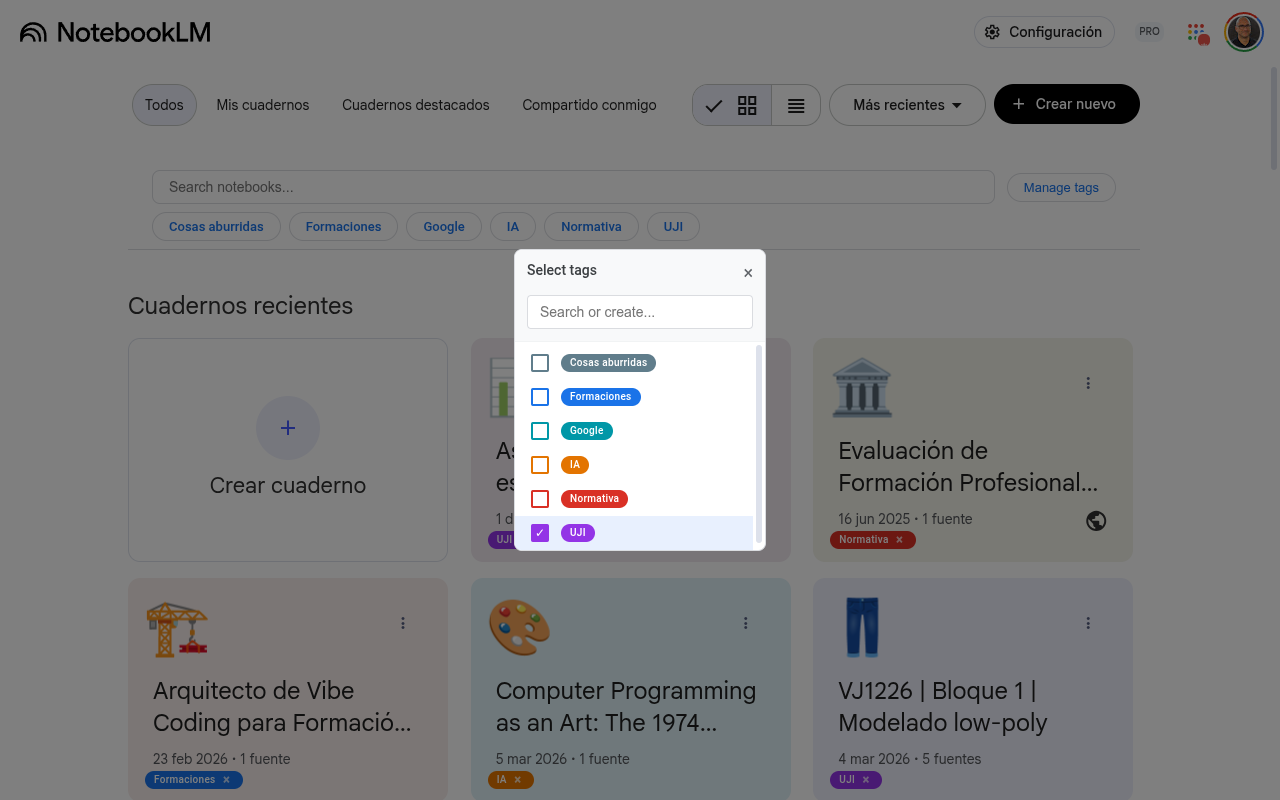Click the paint palette emoji icon
Viewport: 1280px width, 800px height.
point(519,627)
